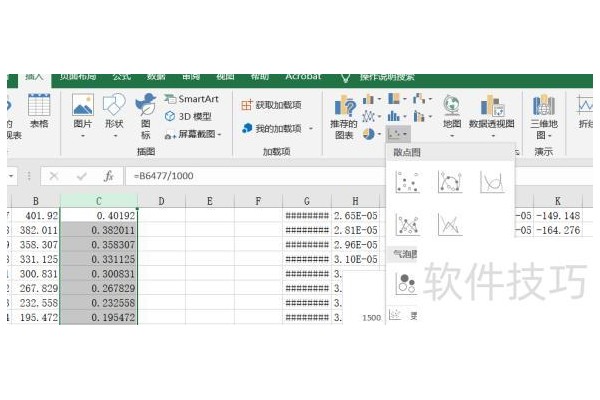Cancel the formula bar entry (X)

(x=54, y=176)
